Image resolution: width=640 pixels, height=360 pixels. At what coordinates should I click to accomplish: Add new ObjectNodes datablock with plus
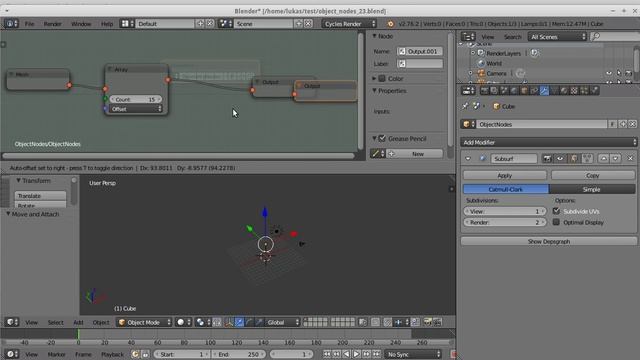pyautogui.click(x=622, y=124)
